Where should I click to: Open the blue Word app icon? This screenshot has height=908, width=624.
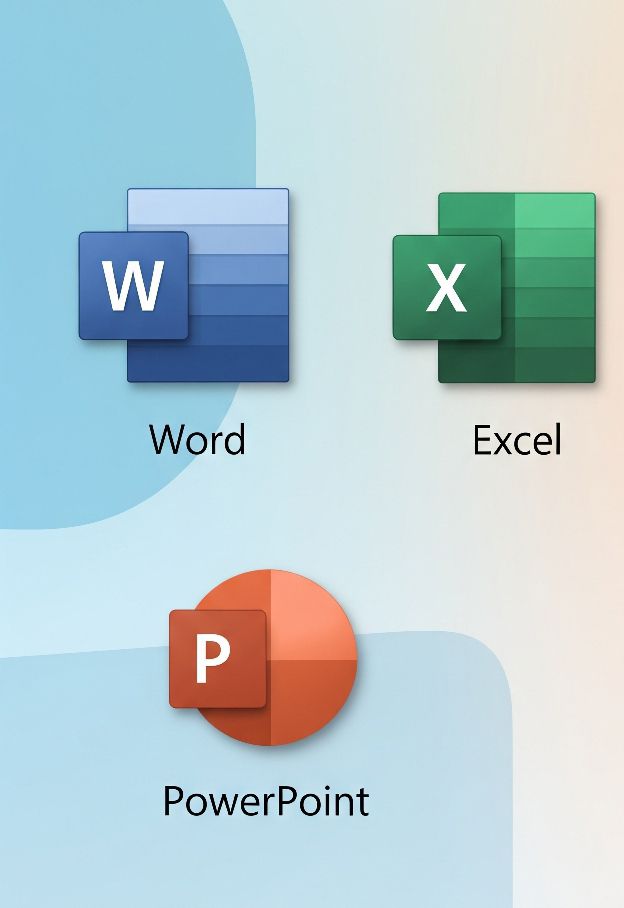click(x=184, y=285)
